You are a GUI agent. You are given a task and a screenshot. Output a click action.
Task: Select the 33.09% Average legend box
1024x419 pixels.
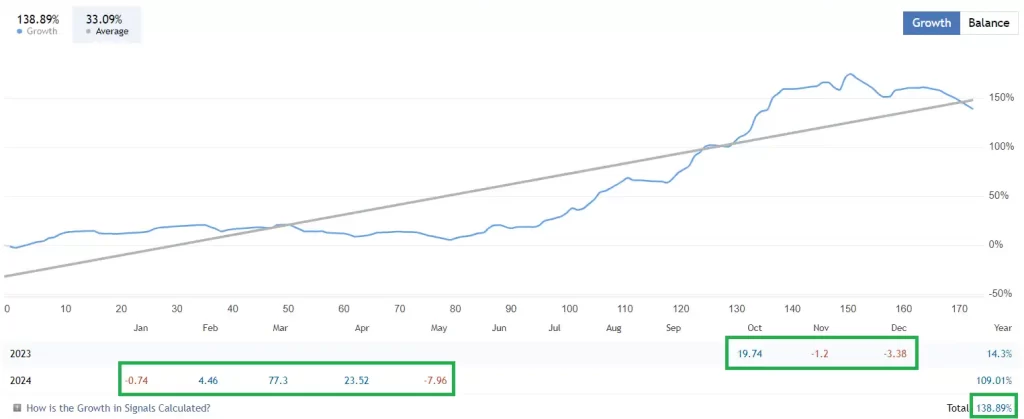[106, 25]
